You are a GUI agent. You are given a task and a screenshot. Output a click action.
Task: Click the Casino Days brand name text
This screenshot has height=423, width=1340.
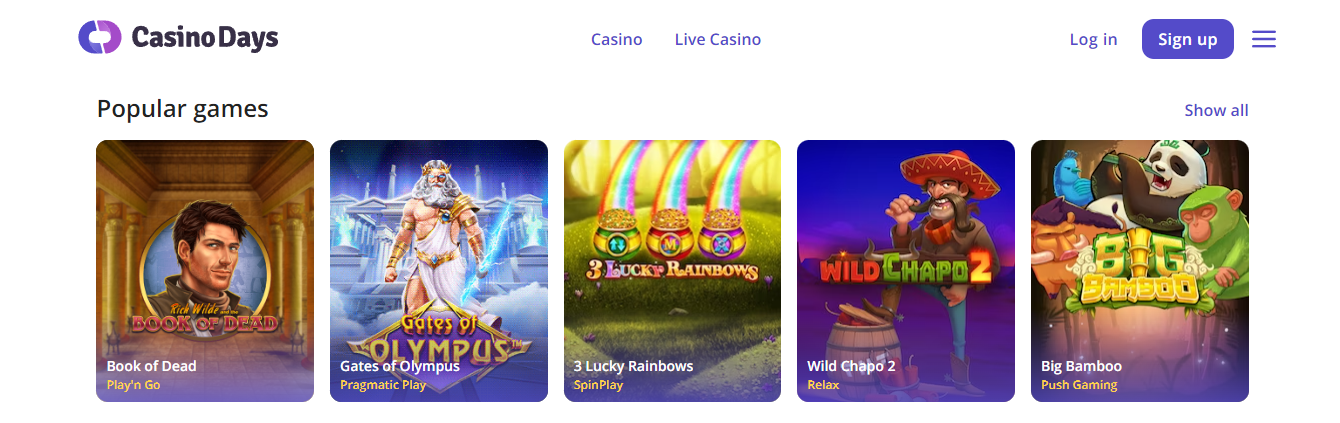(205, 39)
